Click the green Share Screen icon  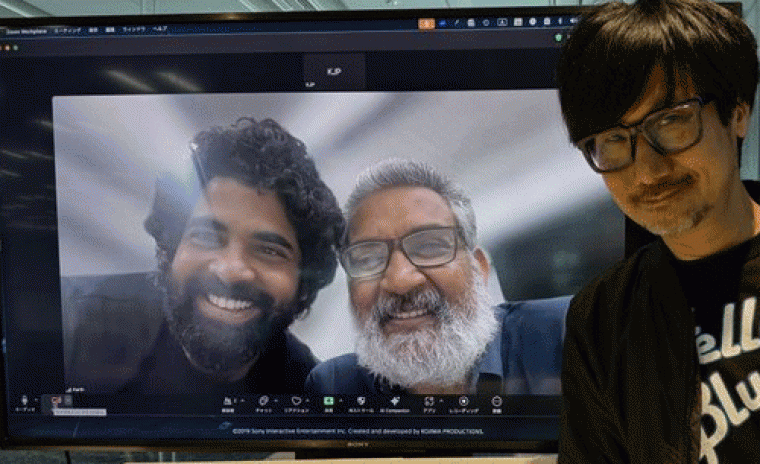point(328,400)
